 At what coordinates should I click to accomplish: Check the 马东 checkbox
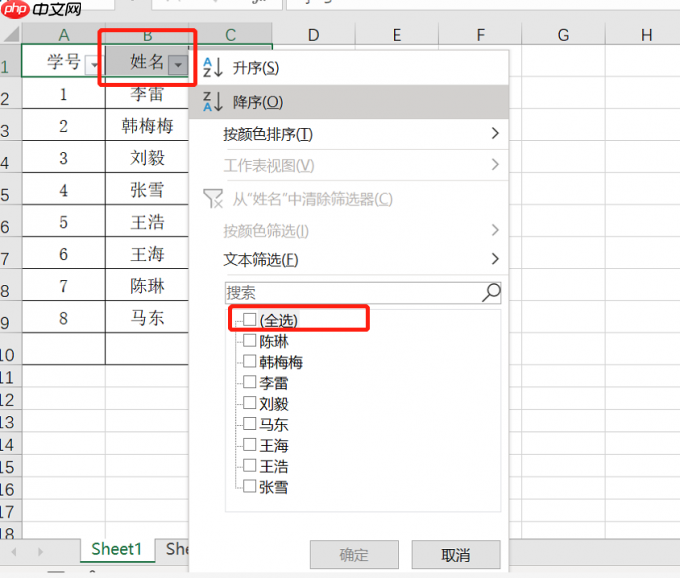pos(249,424)
